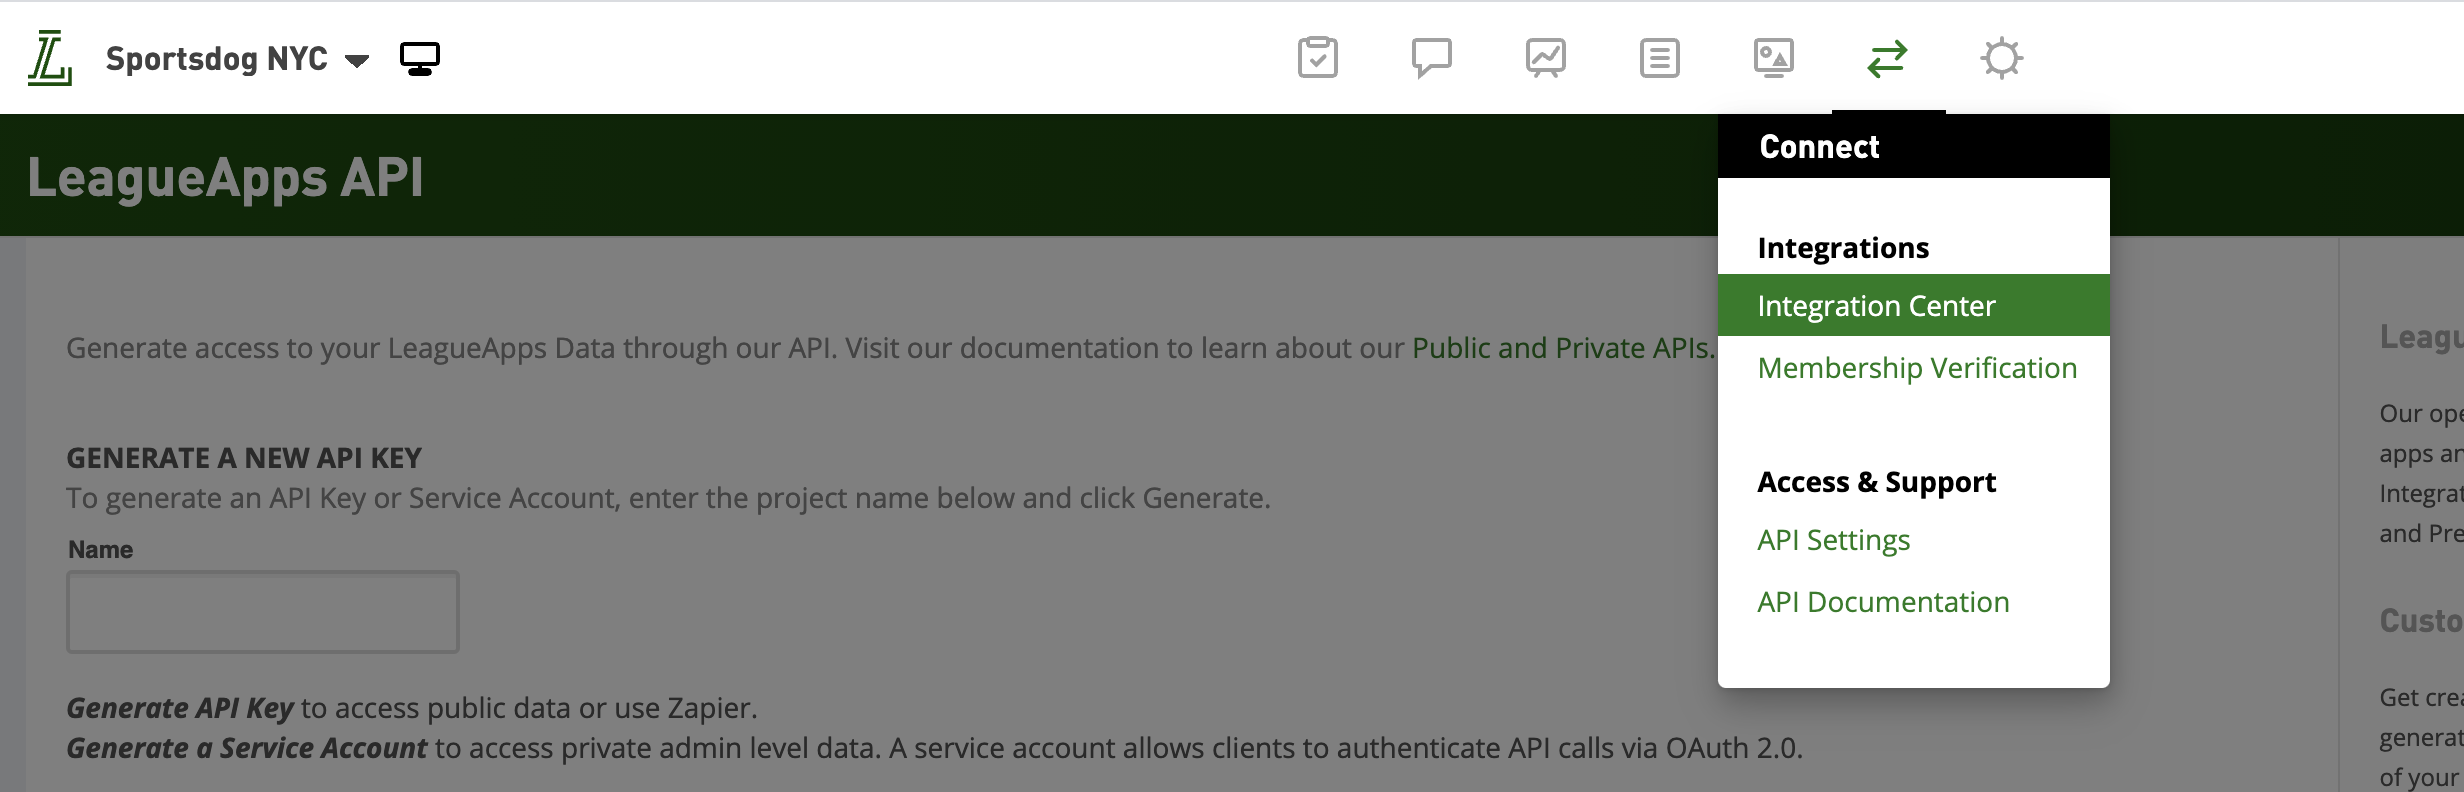Viewport: 2464px width, 792px height.
Task: Open the document lines content icon
Action: pos(1660,58)
